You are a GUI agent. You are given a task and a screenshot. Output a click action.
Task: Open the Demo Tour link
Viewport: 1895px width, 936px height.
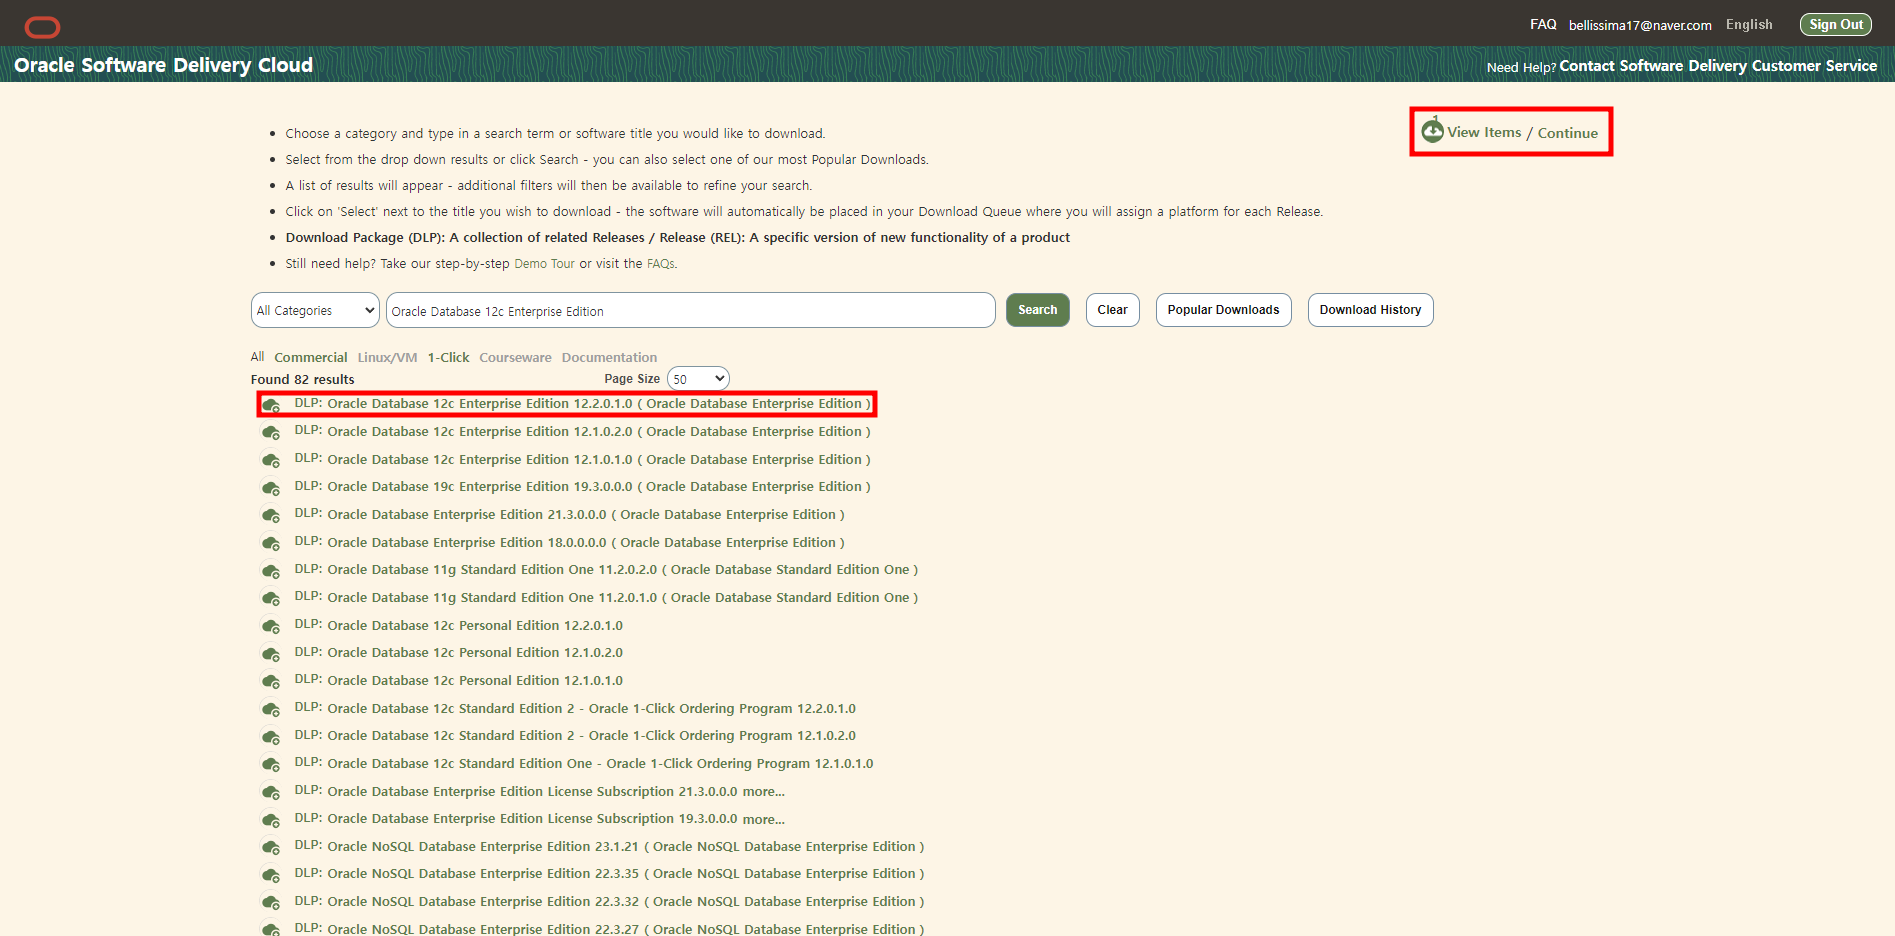coord(544,264)
